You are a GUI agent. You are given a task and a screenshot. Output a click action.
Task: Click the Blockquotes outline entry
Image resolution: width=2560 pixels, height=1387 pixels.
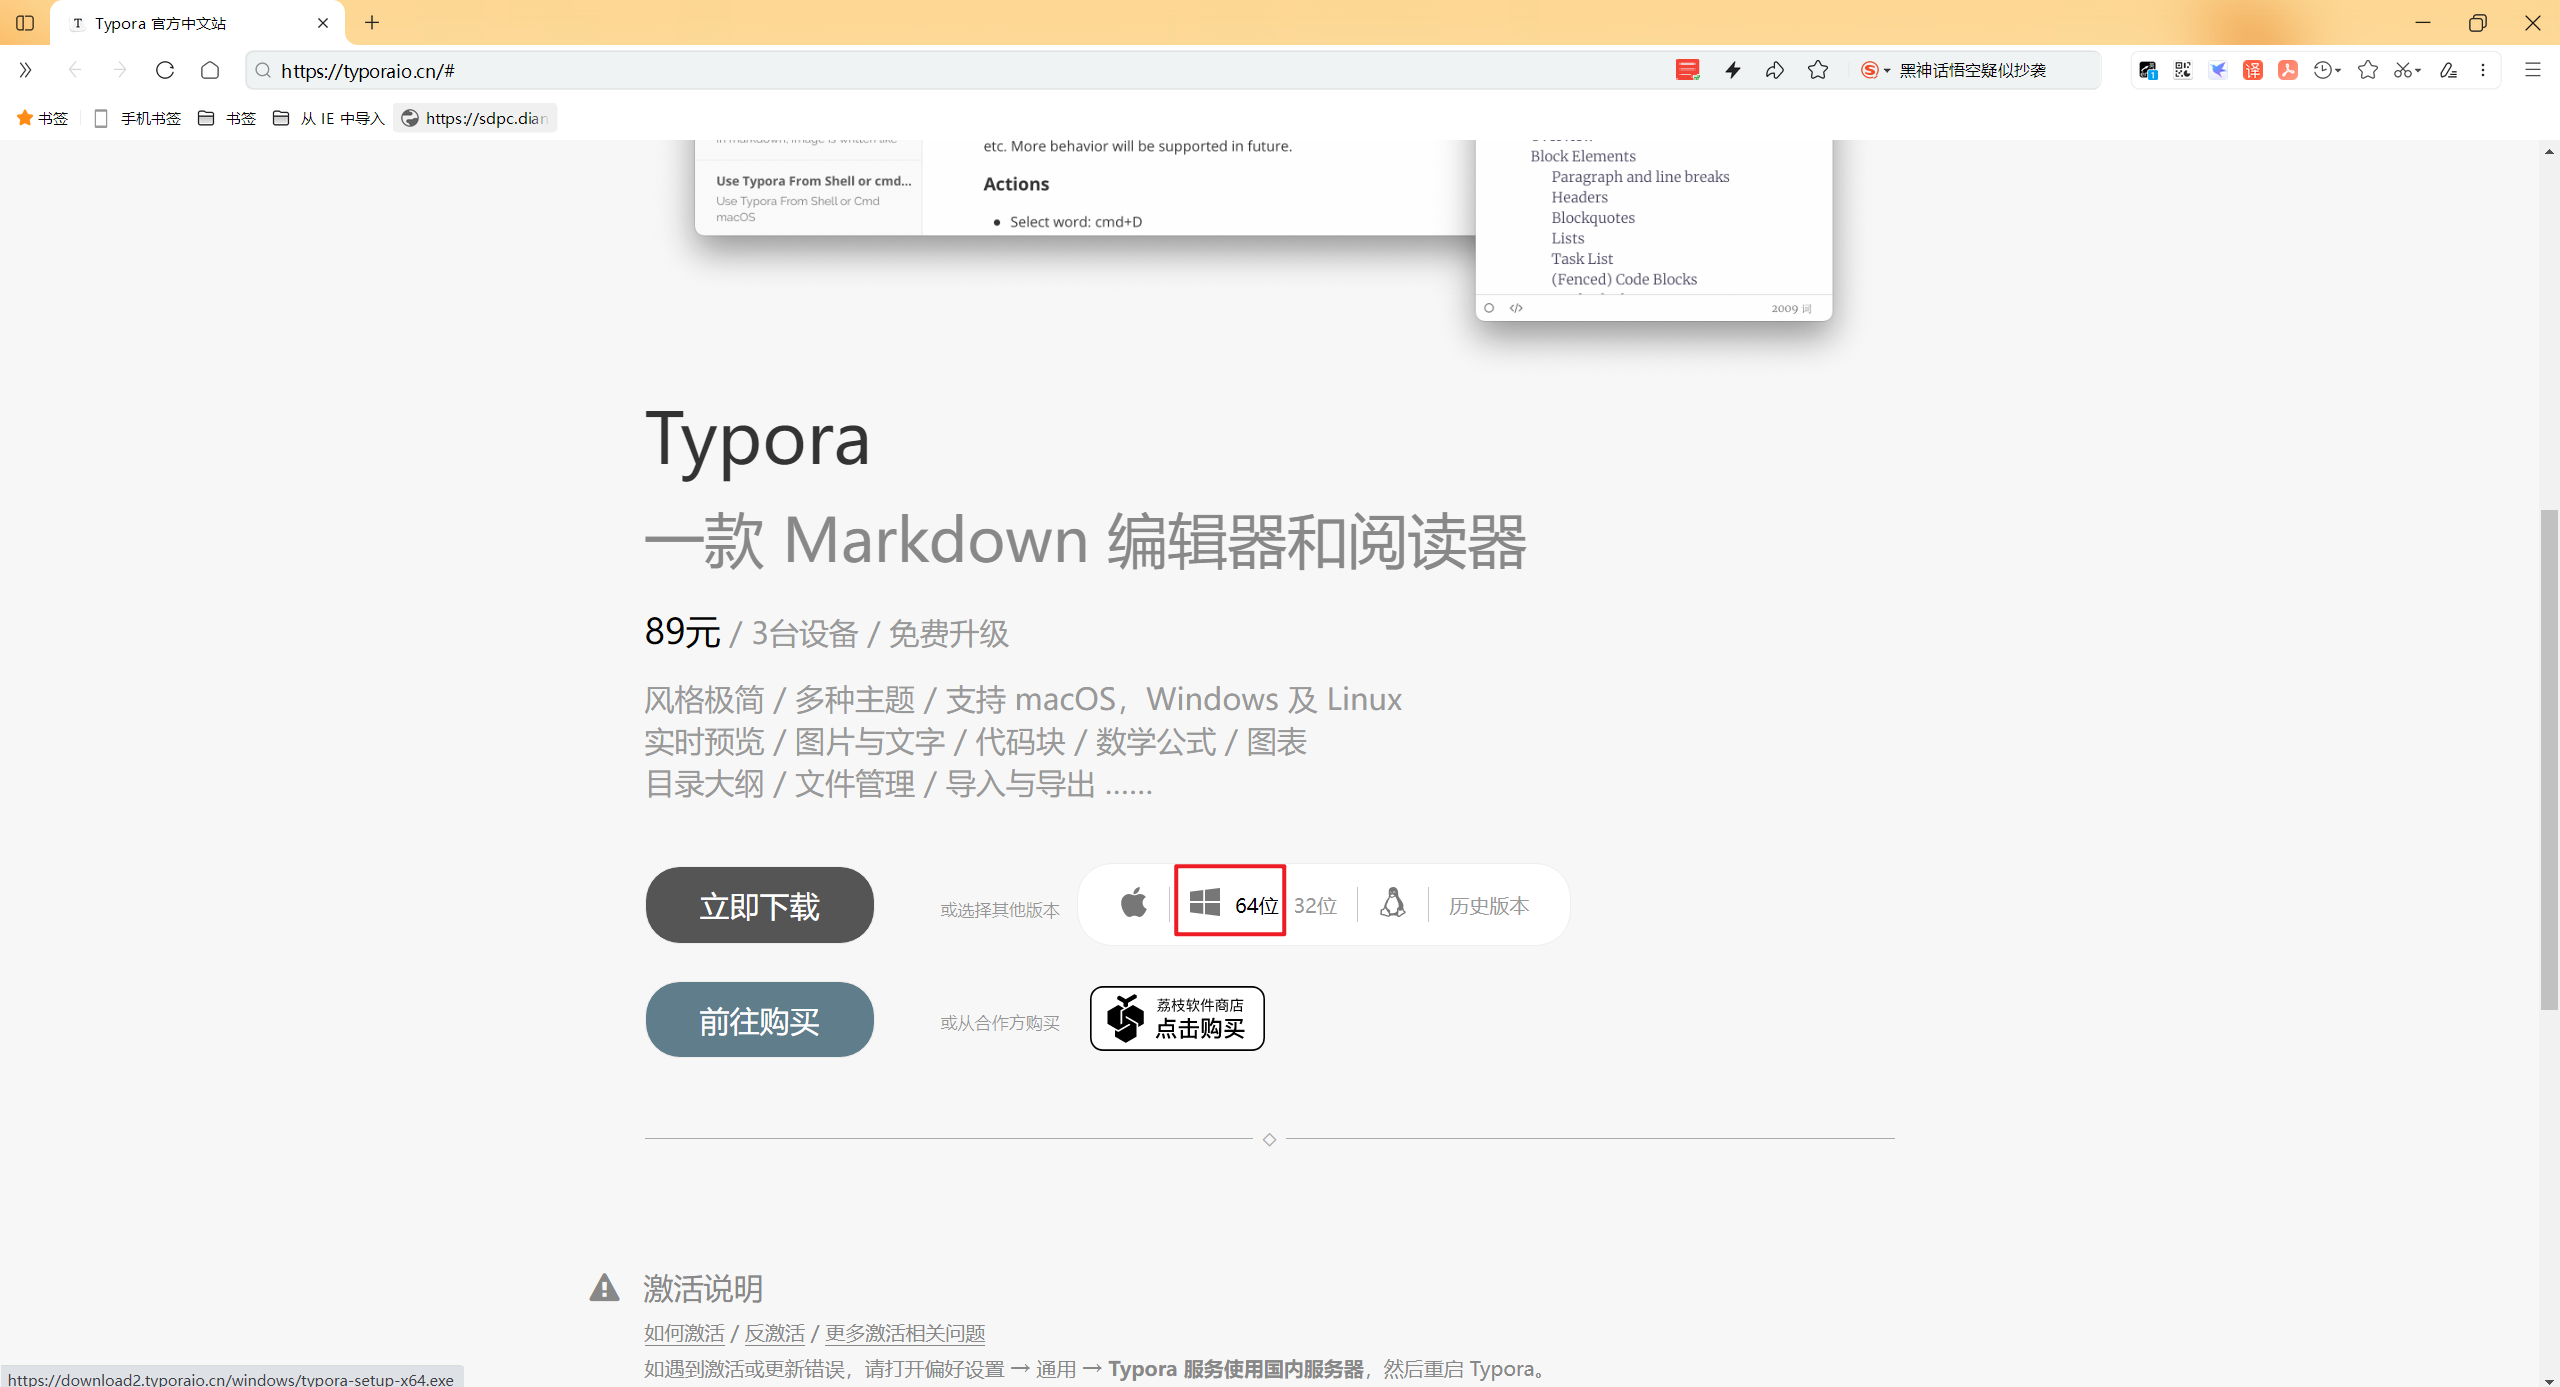pos(1593,218)
